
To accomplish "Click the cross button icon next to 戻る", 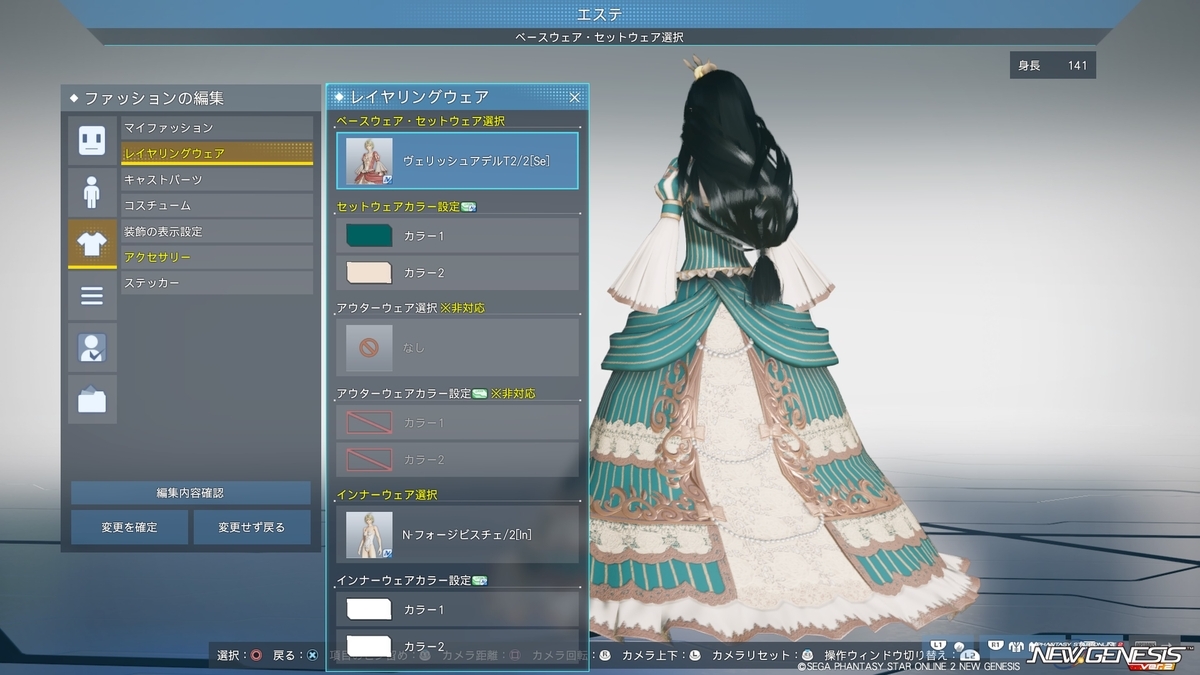I will (312, 655).
